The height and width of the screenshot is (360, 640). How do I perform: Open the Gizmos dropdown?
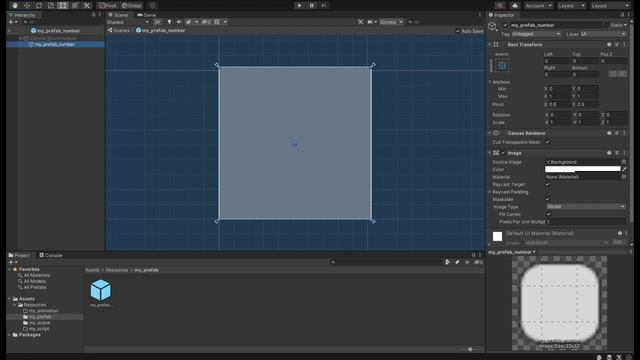pyautogui.click(x=391, y=22)
